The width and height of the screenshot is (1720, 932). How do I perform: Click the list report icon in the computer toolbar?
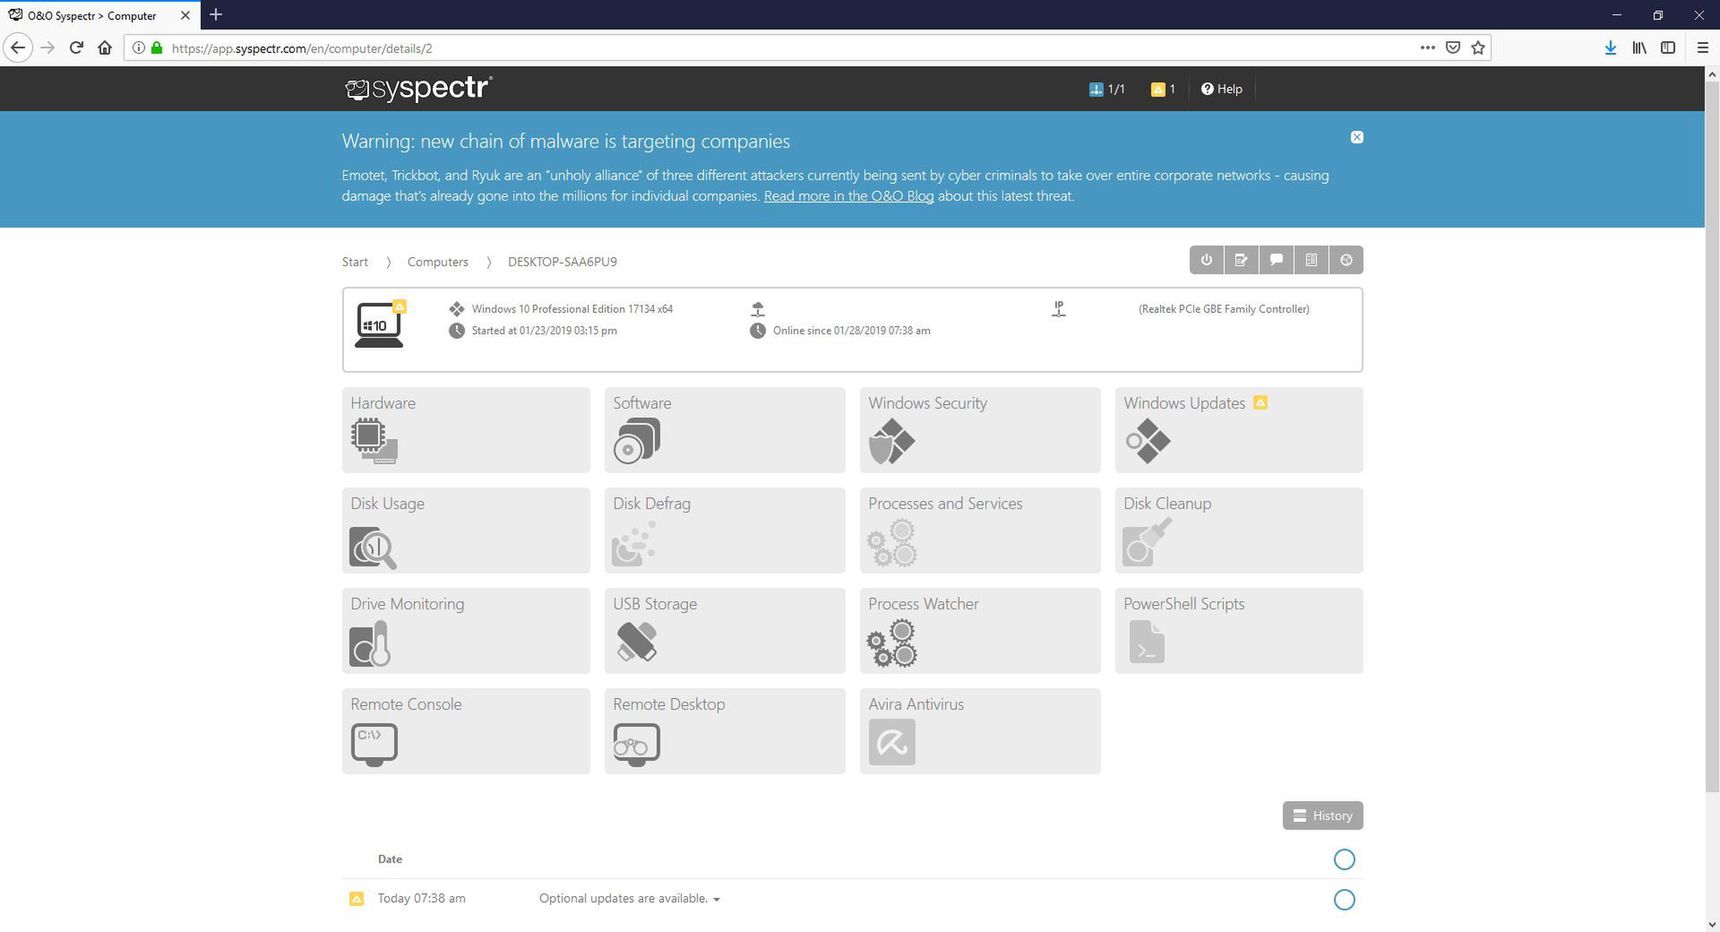pos(1311,260)
